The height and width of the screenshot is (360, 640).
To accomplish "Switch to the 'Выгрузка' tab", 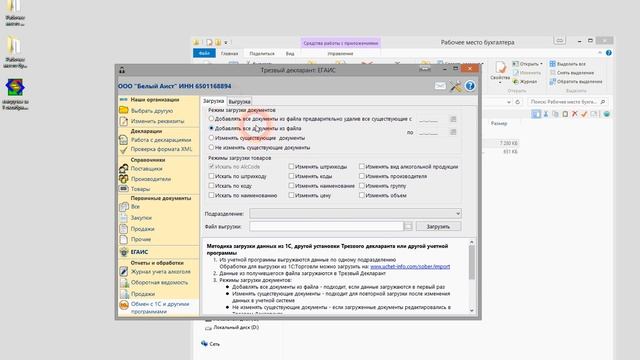I will point(239,102).
